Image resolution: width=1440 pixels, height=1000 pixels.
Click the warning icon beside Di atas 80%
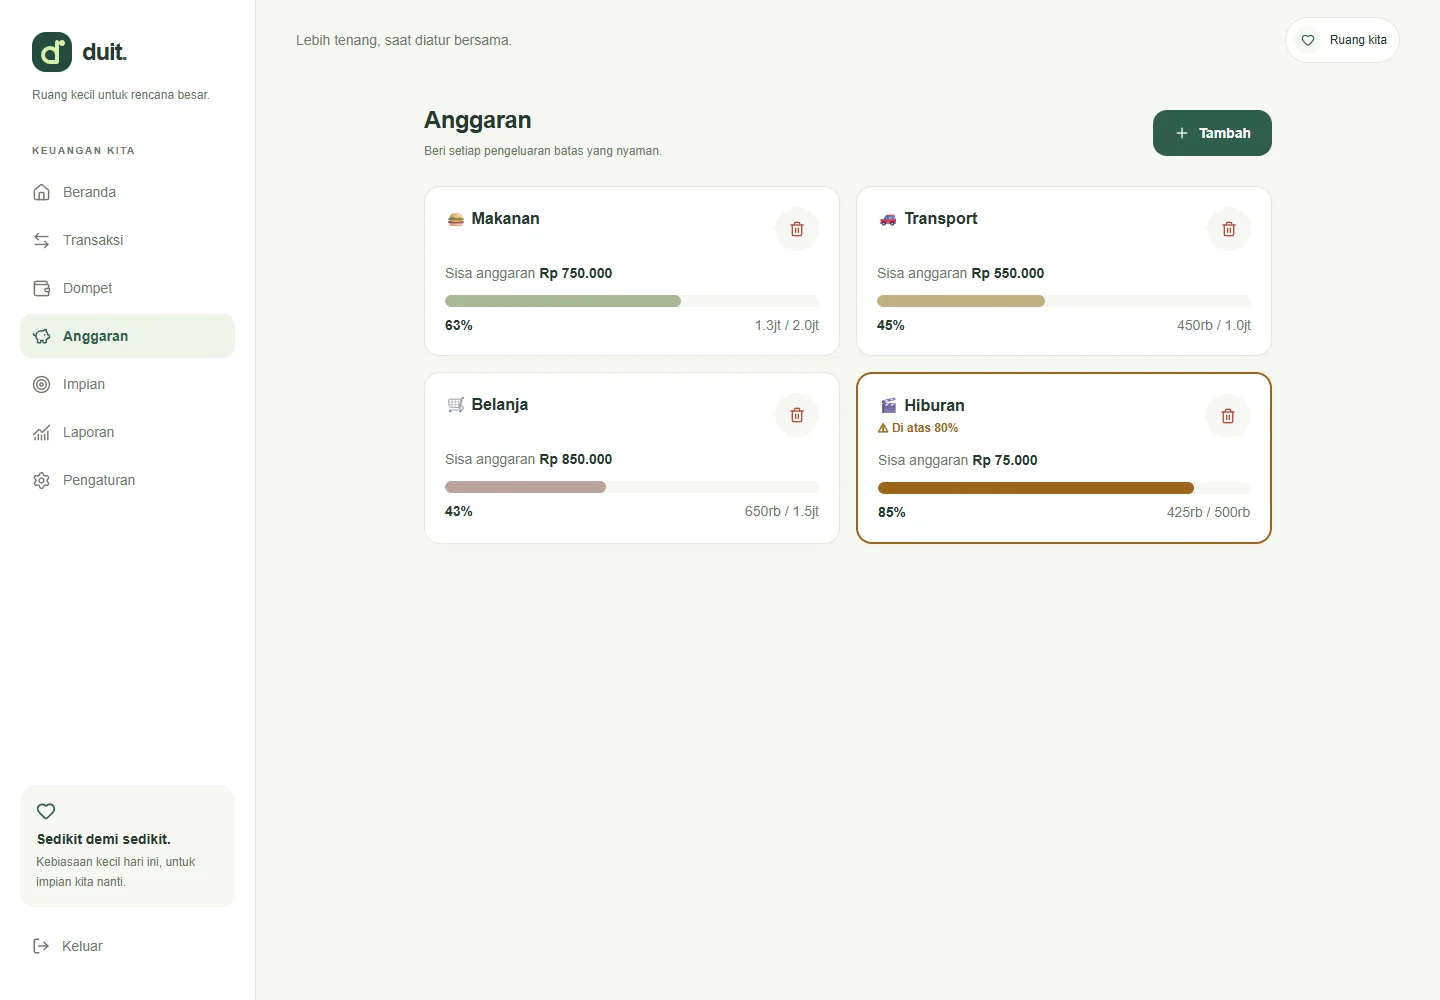pyautogui.click(x=883, y=428)
